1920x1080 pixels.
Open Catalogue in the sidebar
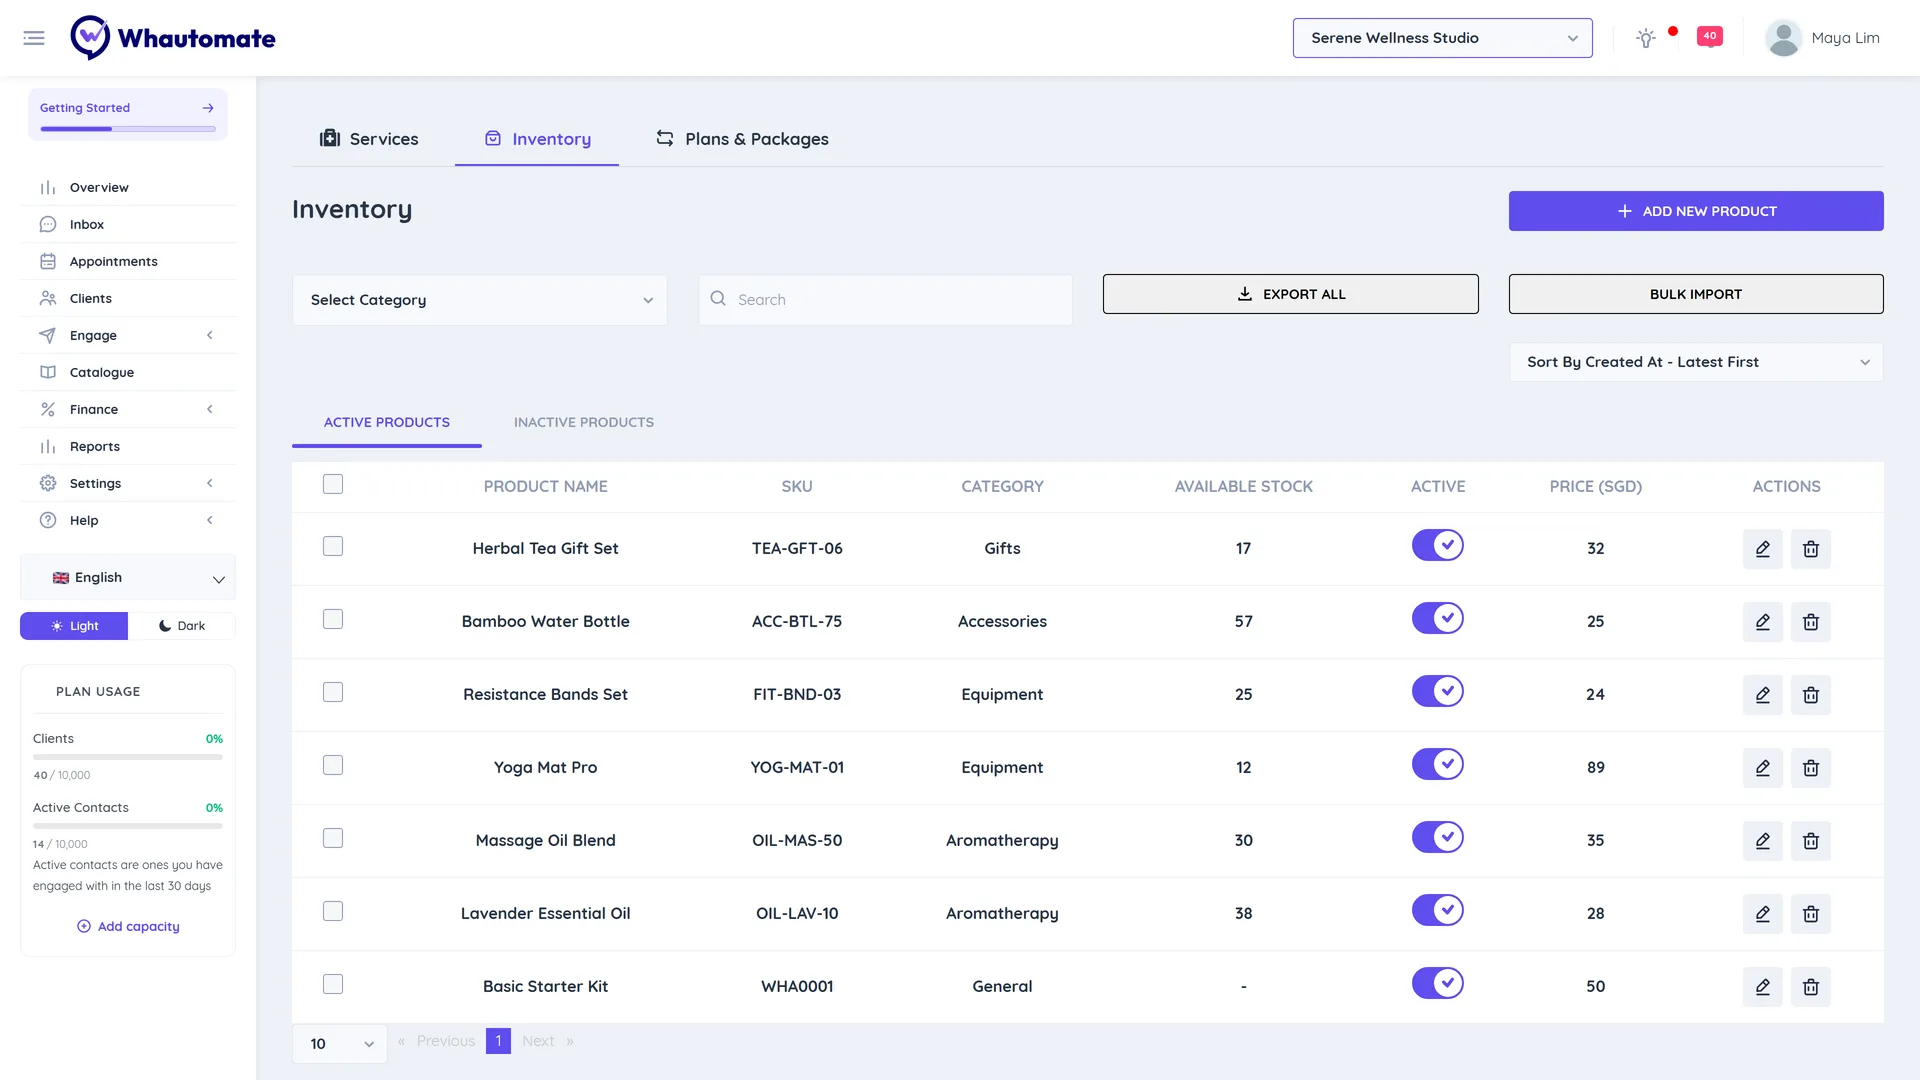[128, 372]
